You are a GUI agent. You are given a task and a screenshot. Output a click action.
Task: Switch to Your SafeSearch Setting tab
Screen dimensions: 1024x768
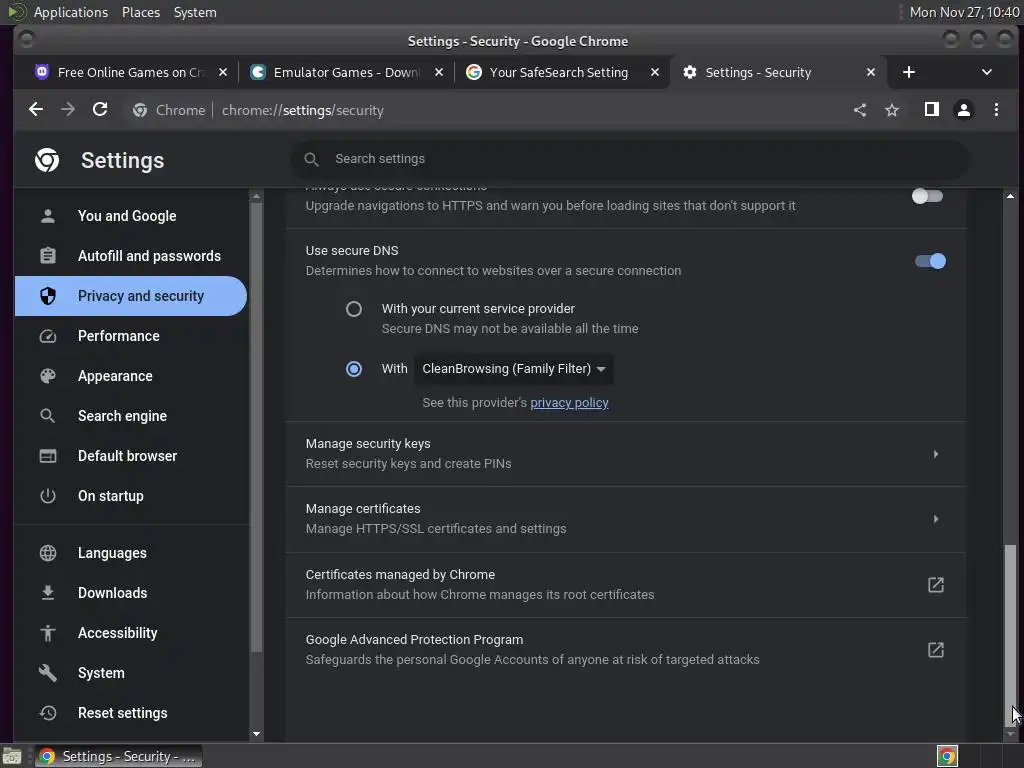tap(558, 72)
